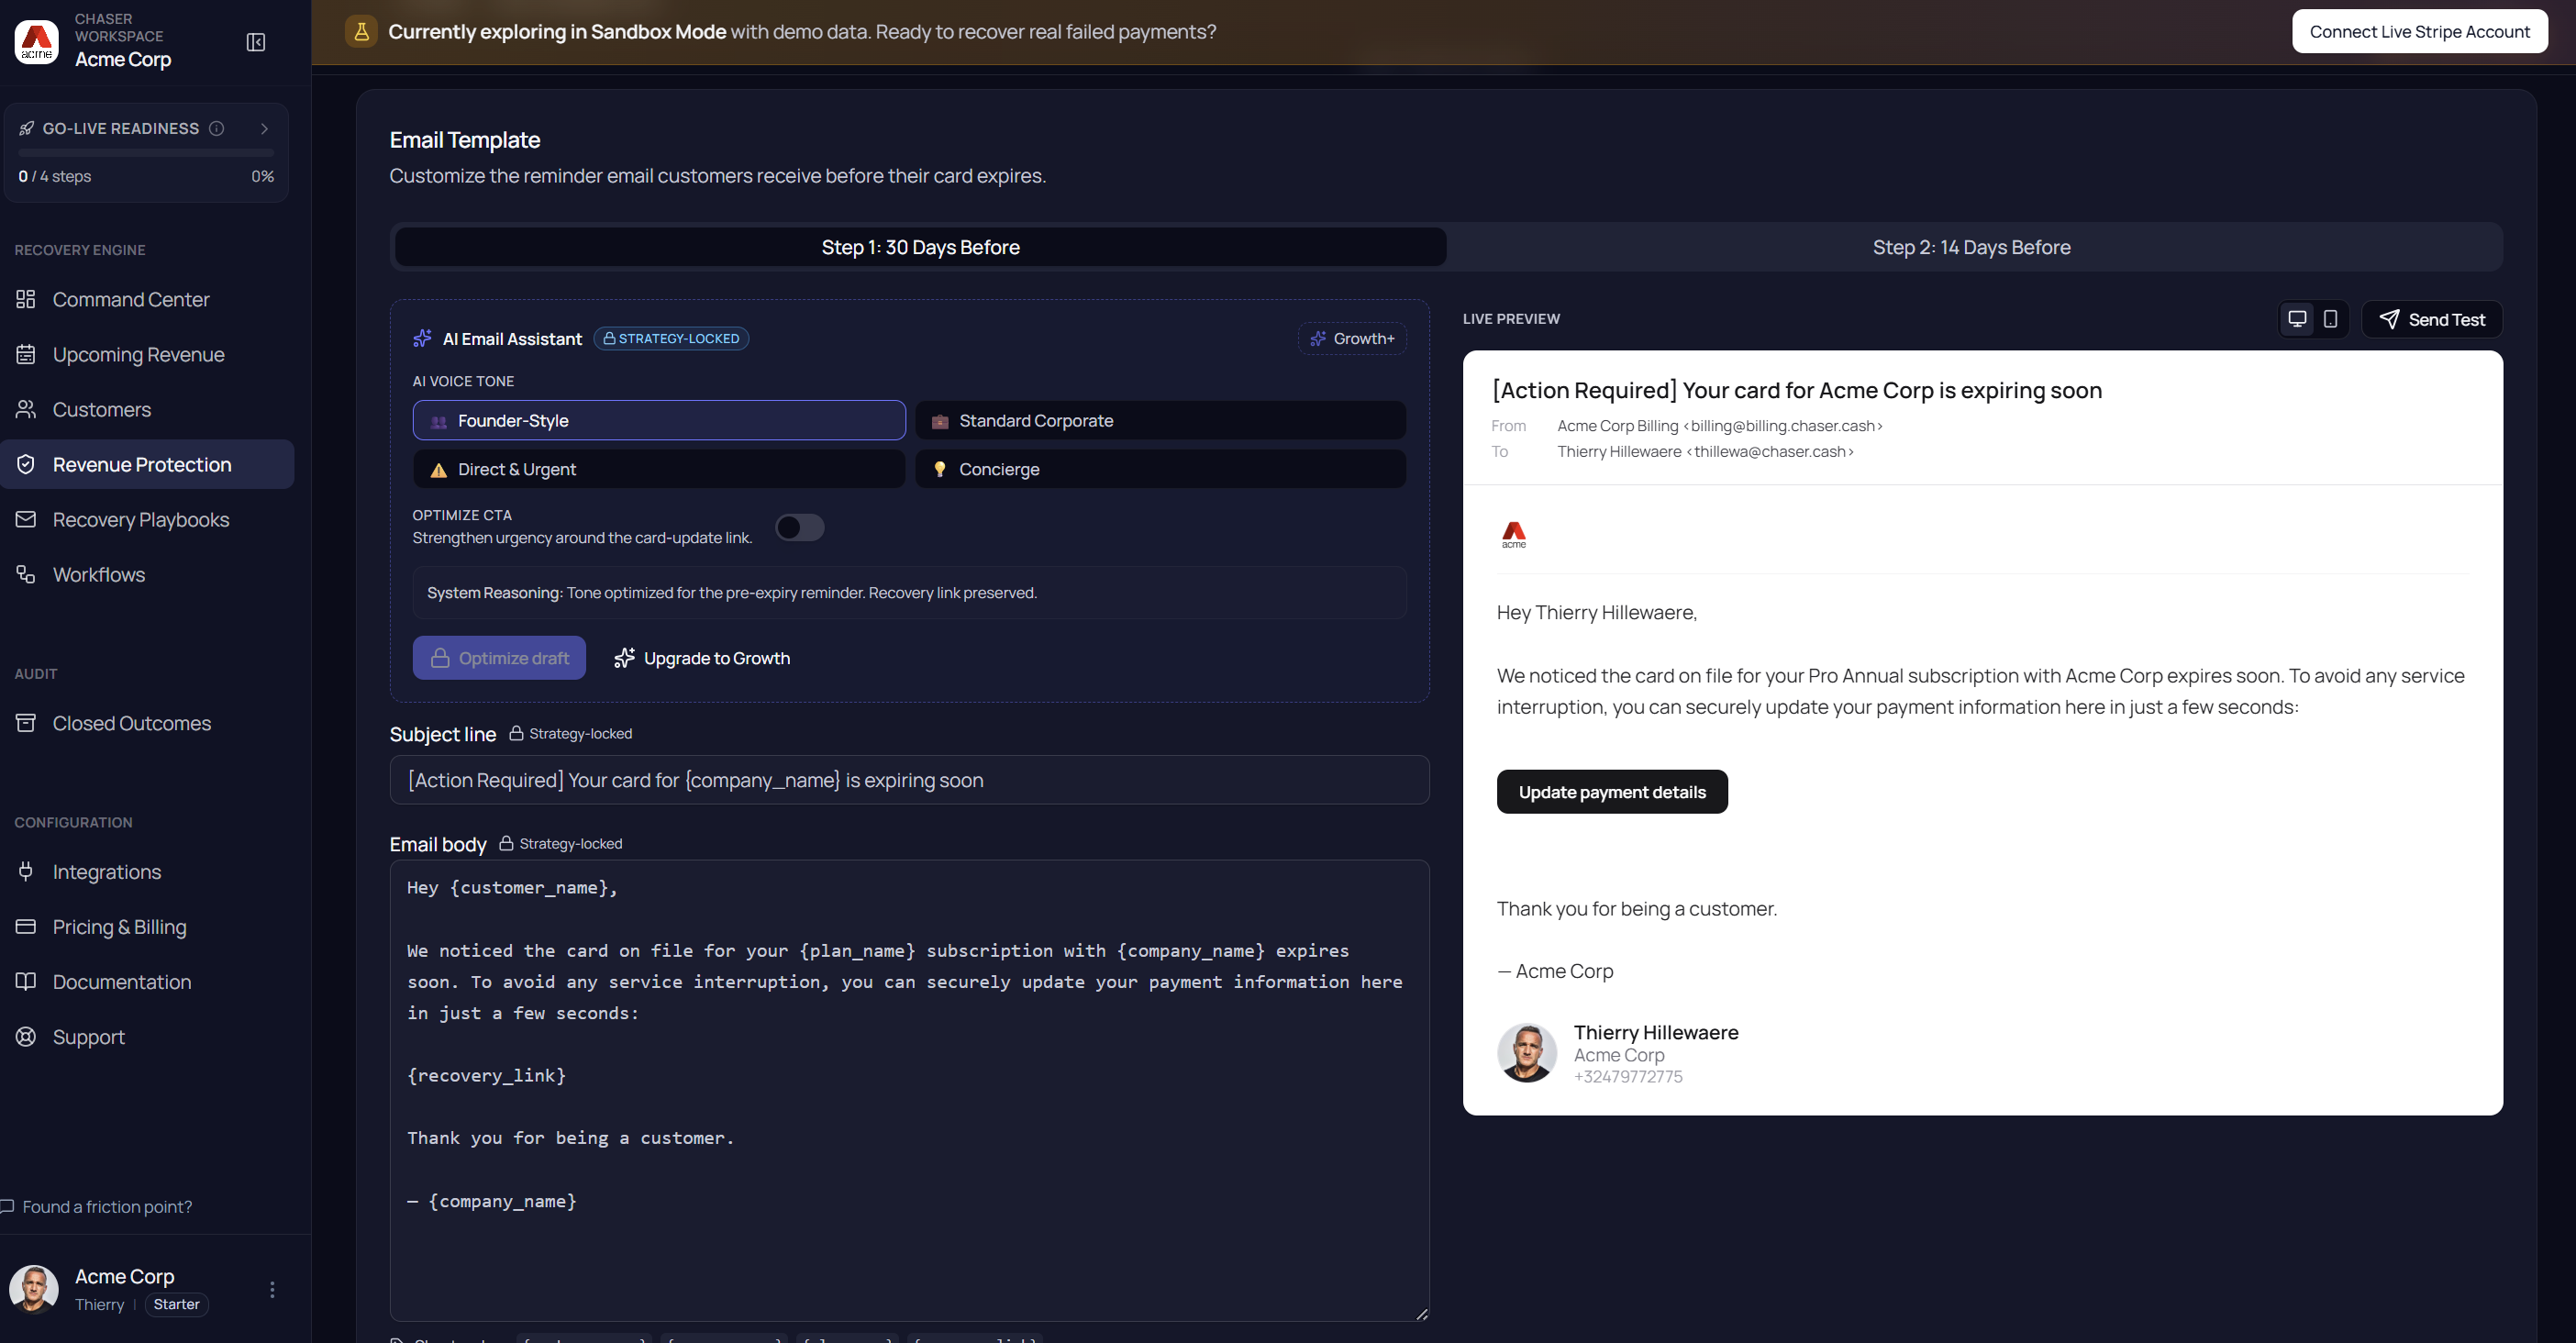Click the Command Center grid icon
This screenshot has width=2576, height=1343.
[x=26, y=299]
